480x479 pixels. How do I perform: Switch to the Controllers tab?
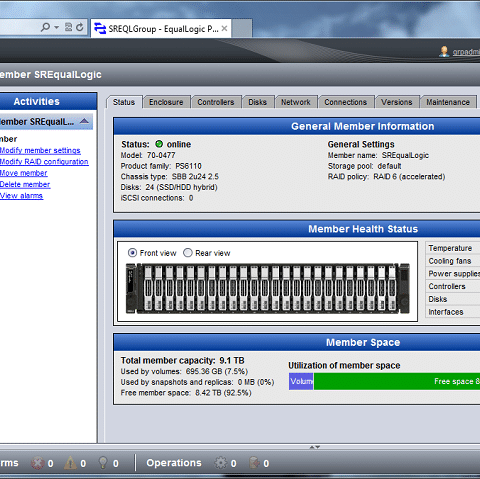(x=216, y=102)
